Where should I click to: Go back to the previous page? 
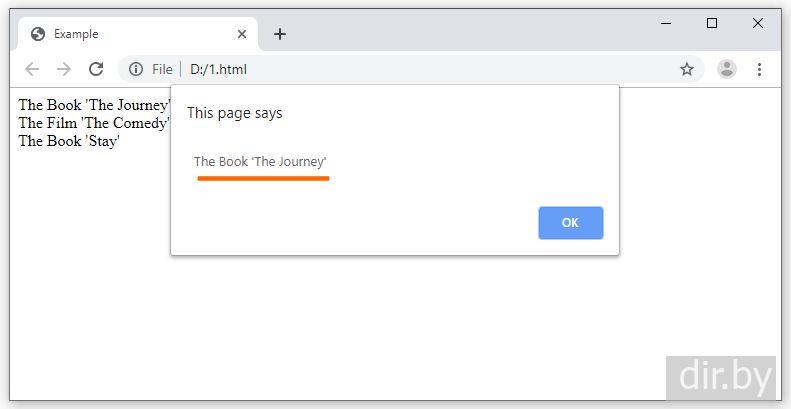31,69
